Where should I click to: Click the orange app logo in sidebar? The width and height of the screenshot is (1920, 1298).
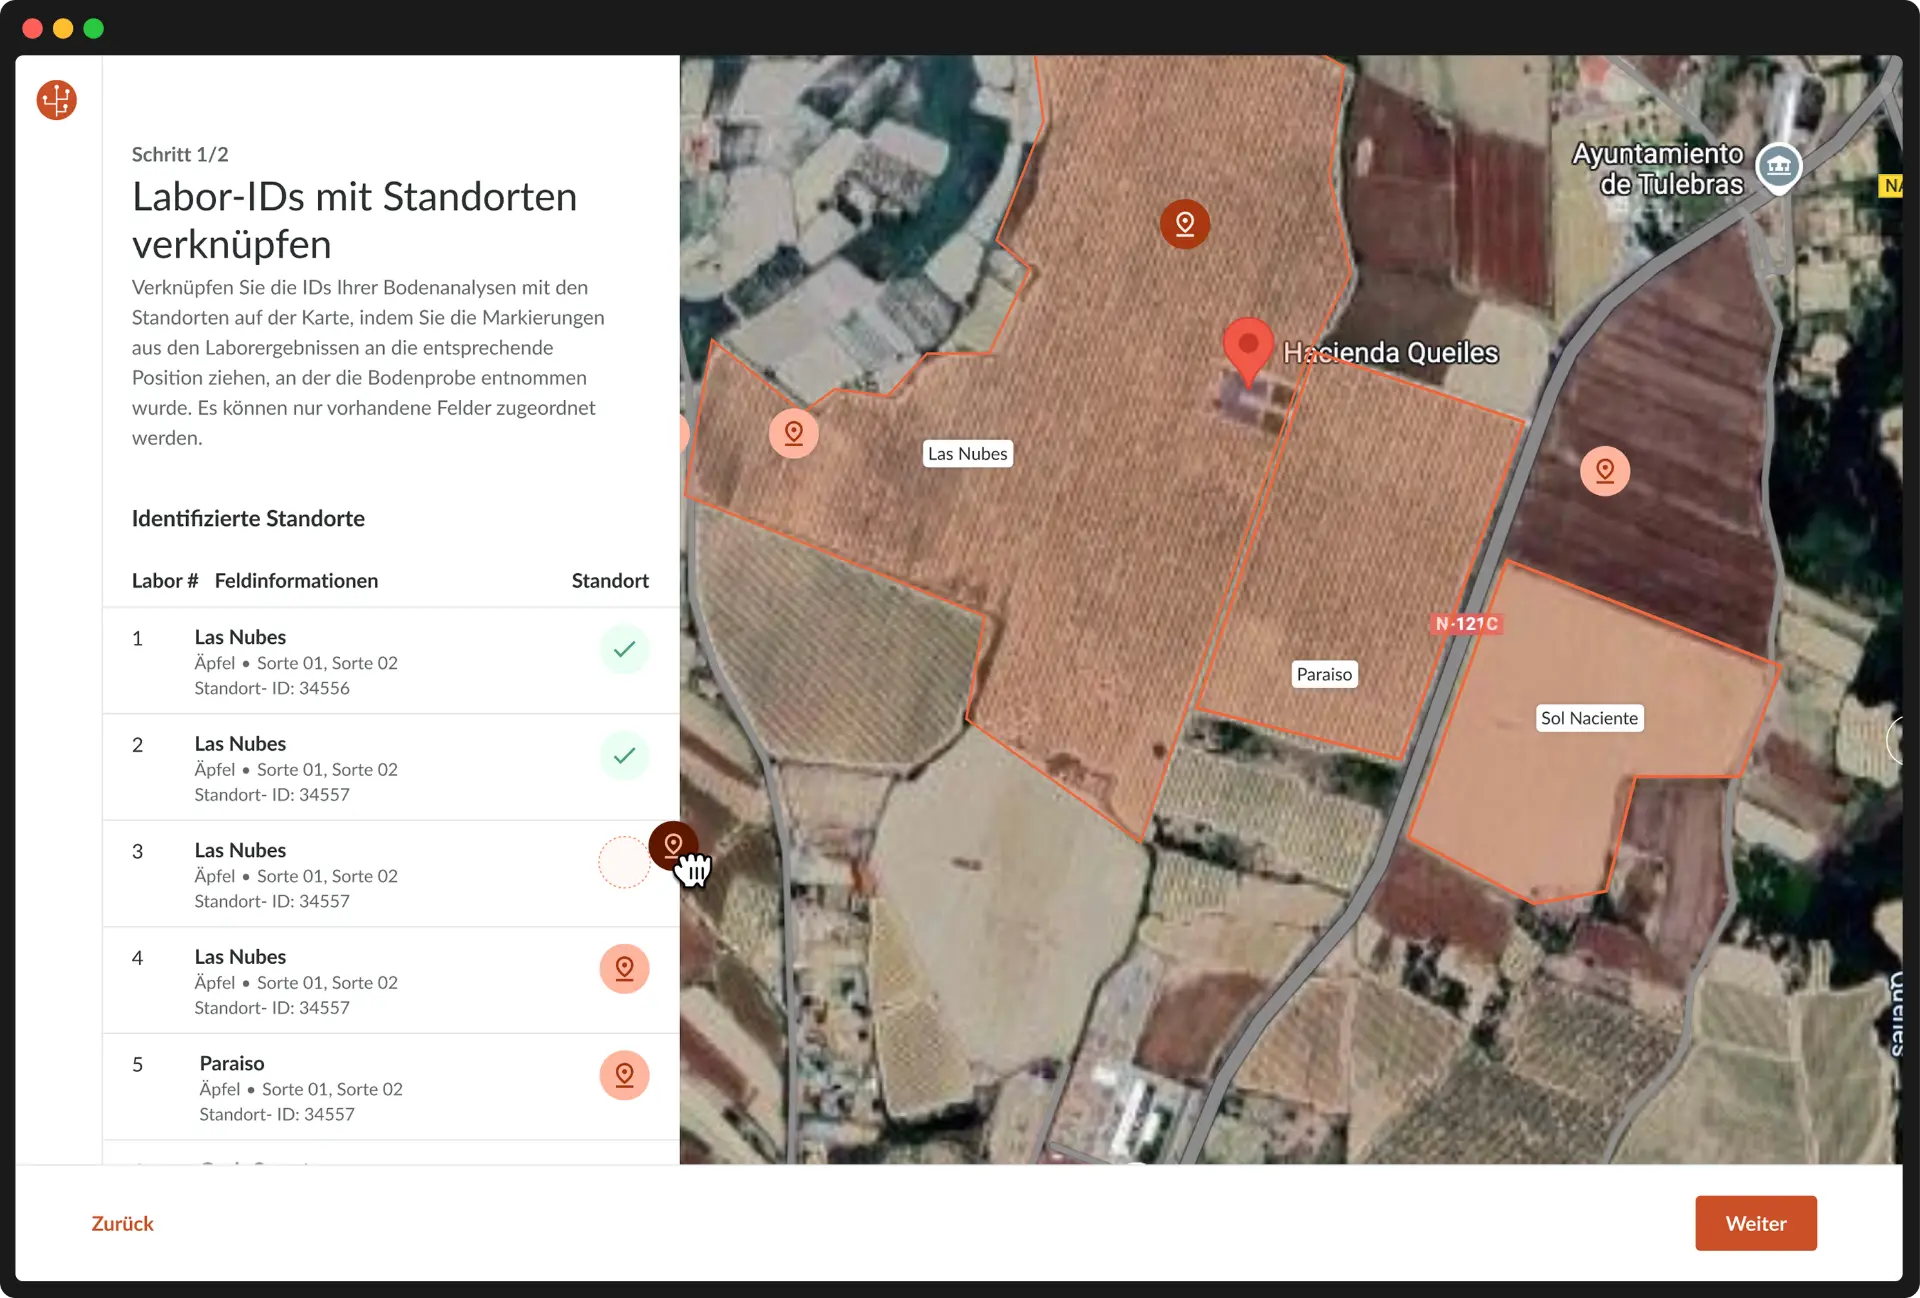pyautogui.click(x=57, y=100)
